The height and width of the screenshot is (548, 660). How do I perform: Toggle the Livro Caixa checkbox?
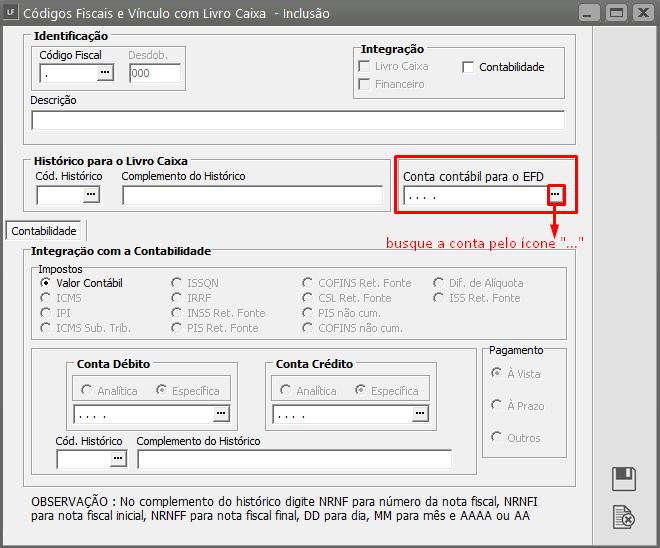tap(364, 67)
